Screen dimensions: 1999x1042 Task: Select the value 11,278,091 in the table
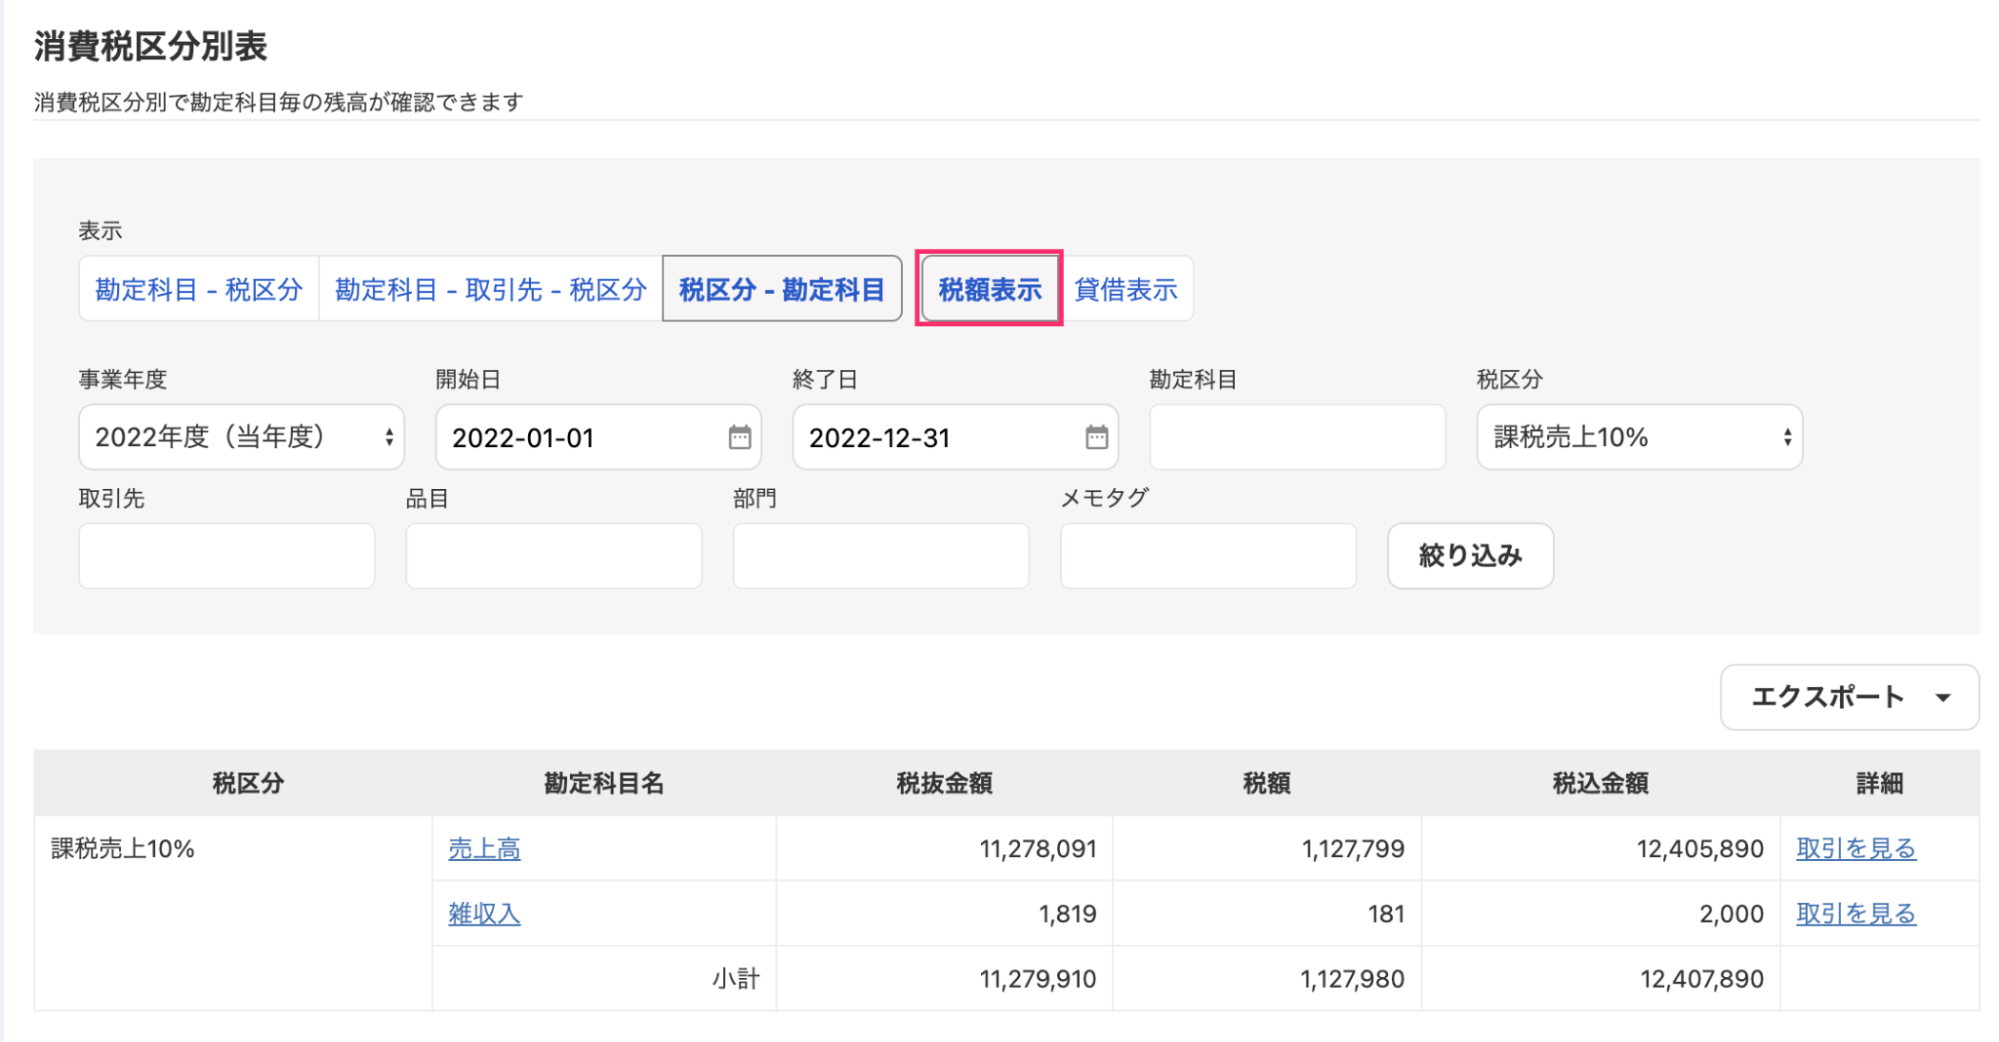[1038, 849]
